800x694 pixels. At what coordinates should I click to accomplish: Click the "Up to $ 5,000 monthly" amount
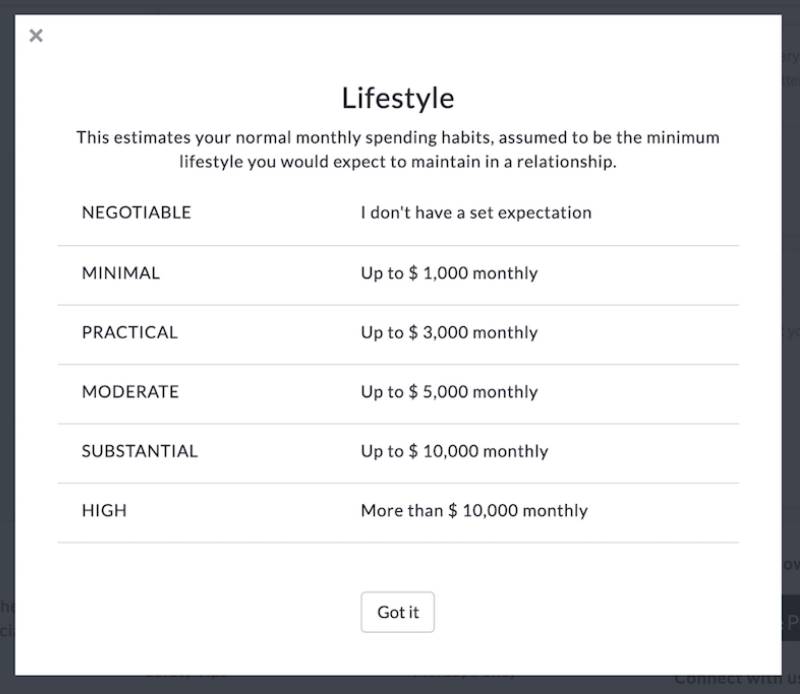tap(449, 391)
